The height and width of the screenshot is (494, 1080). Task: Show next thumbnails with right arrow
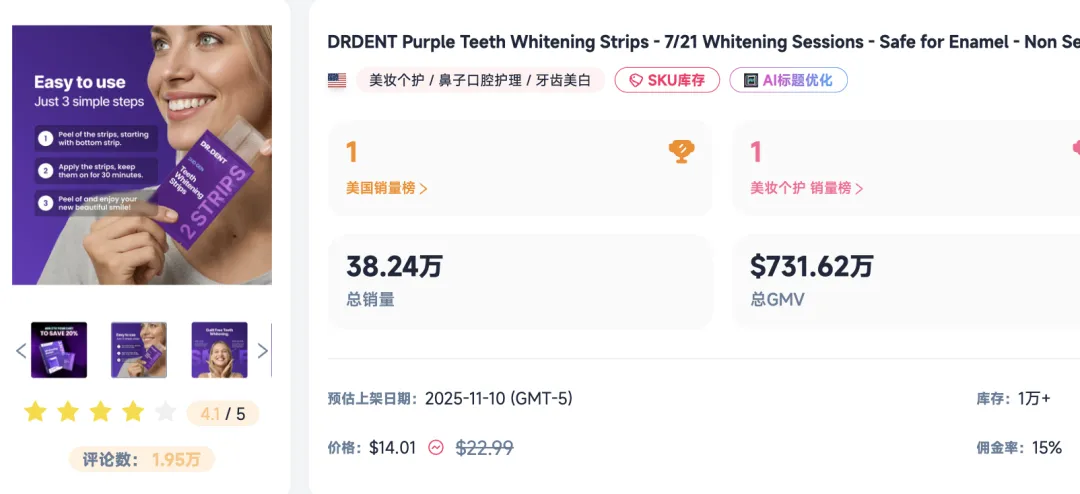263,350
